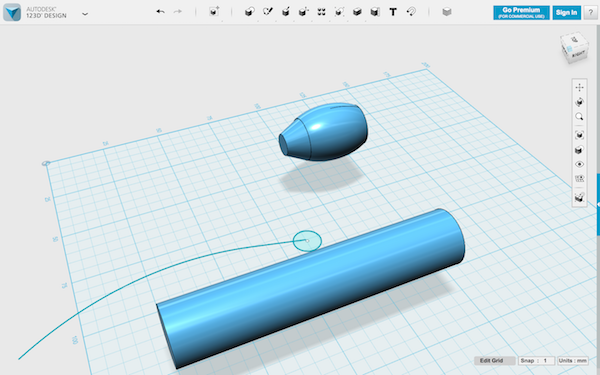Open the Units : mm selector
Viewport: 600px width, 375px height.
tap(572, 360)
